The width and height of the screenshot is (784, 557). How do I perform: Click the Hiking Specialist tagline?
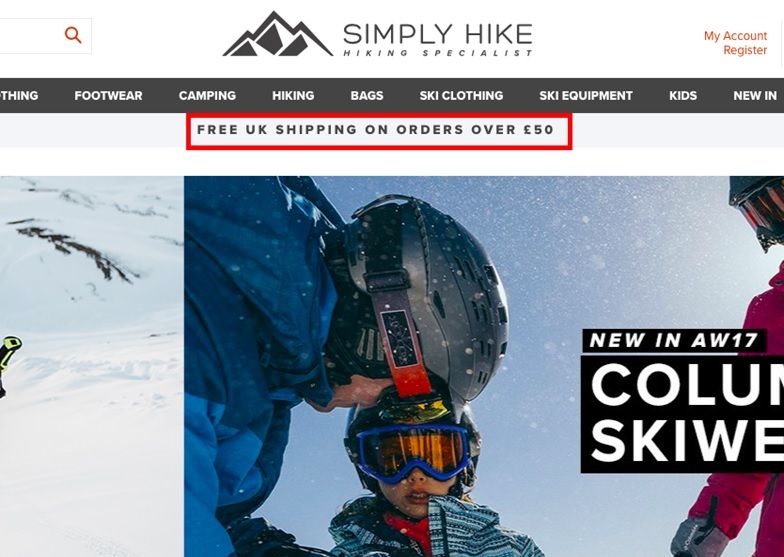pos(438,53)
